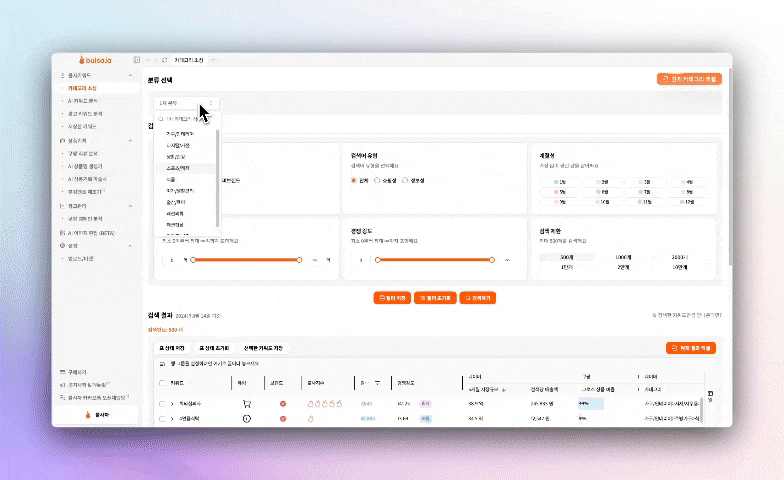This screenshot has height=480, width=784.
Task: Click the five-flame rating in the first row
Action: tap(324, 404)
